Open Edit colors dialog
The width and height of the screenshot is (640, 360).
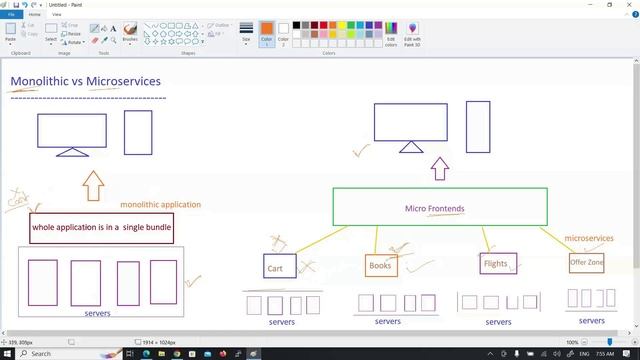pos(391,34)
